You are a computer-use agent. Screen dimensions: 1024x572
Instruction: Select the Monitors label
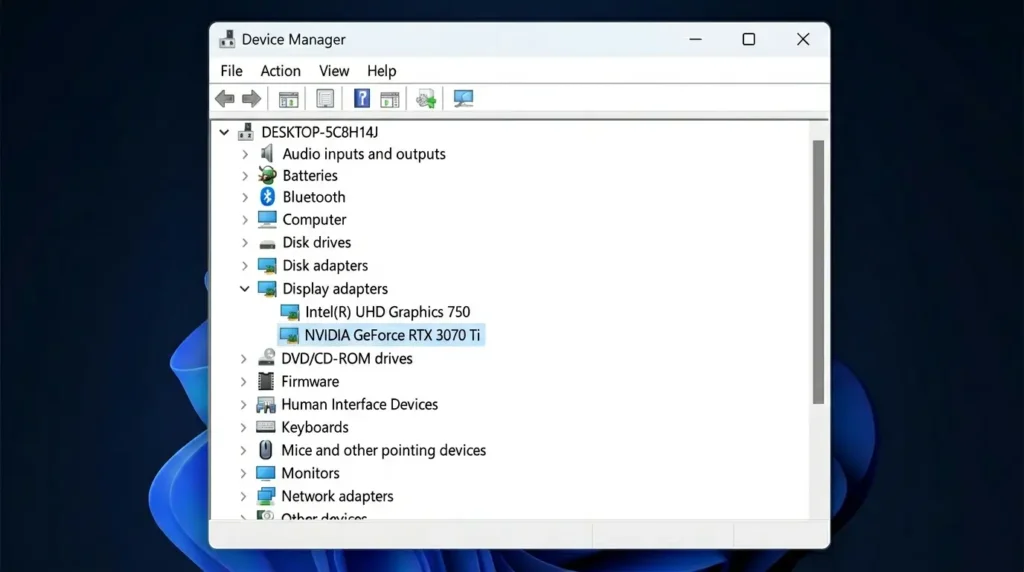point(310,473)
